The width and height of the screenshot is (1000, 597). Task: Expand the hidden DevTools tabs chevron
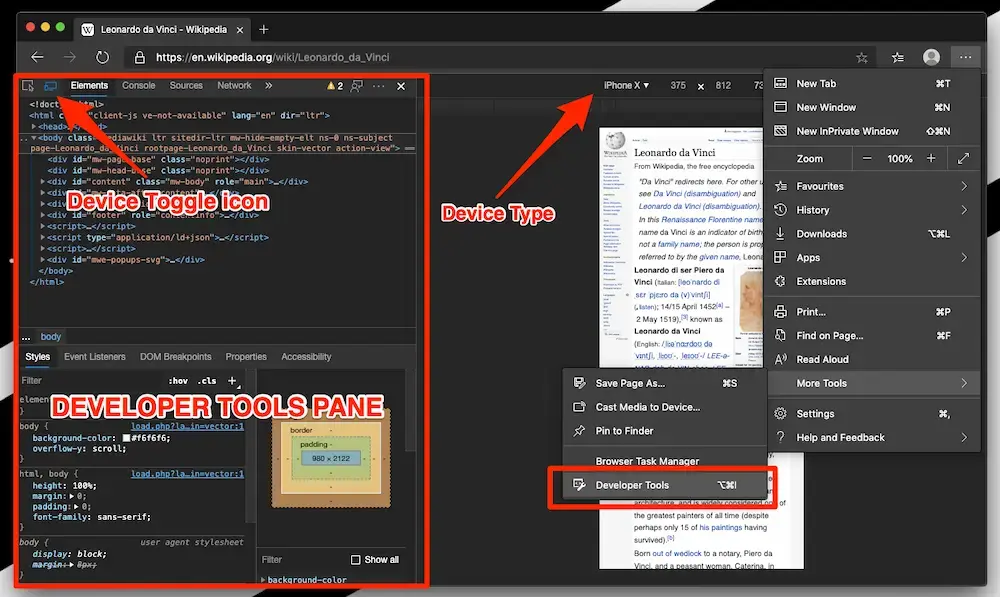tap(268, 86)
